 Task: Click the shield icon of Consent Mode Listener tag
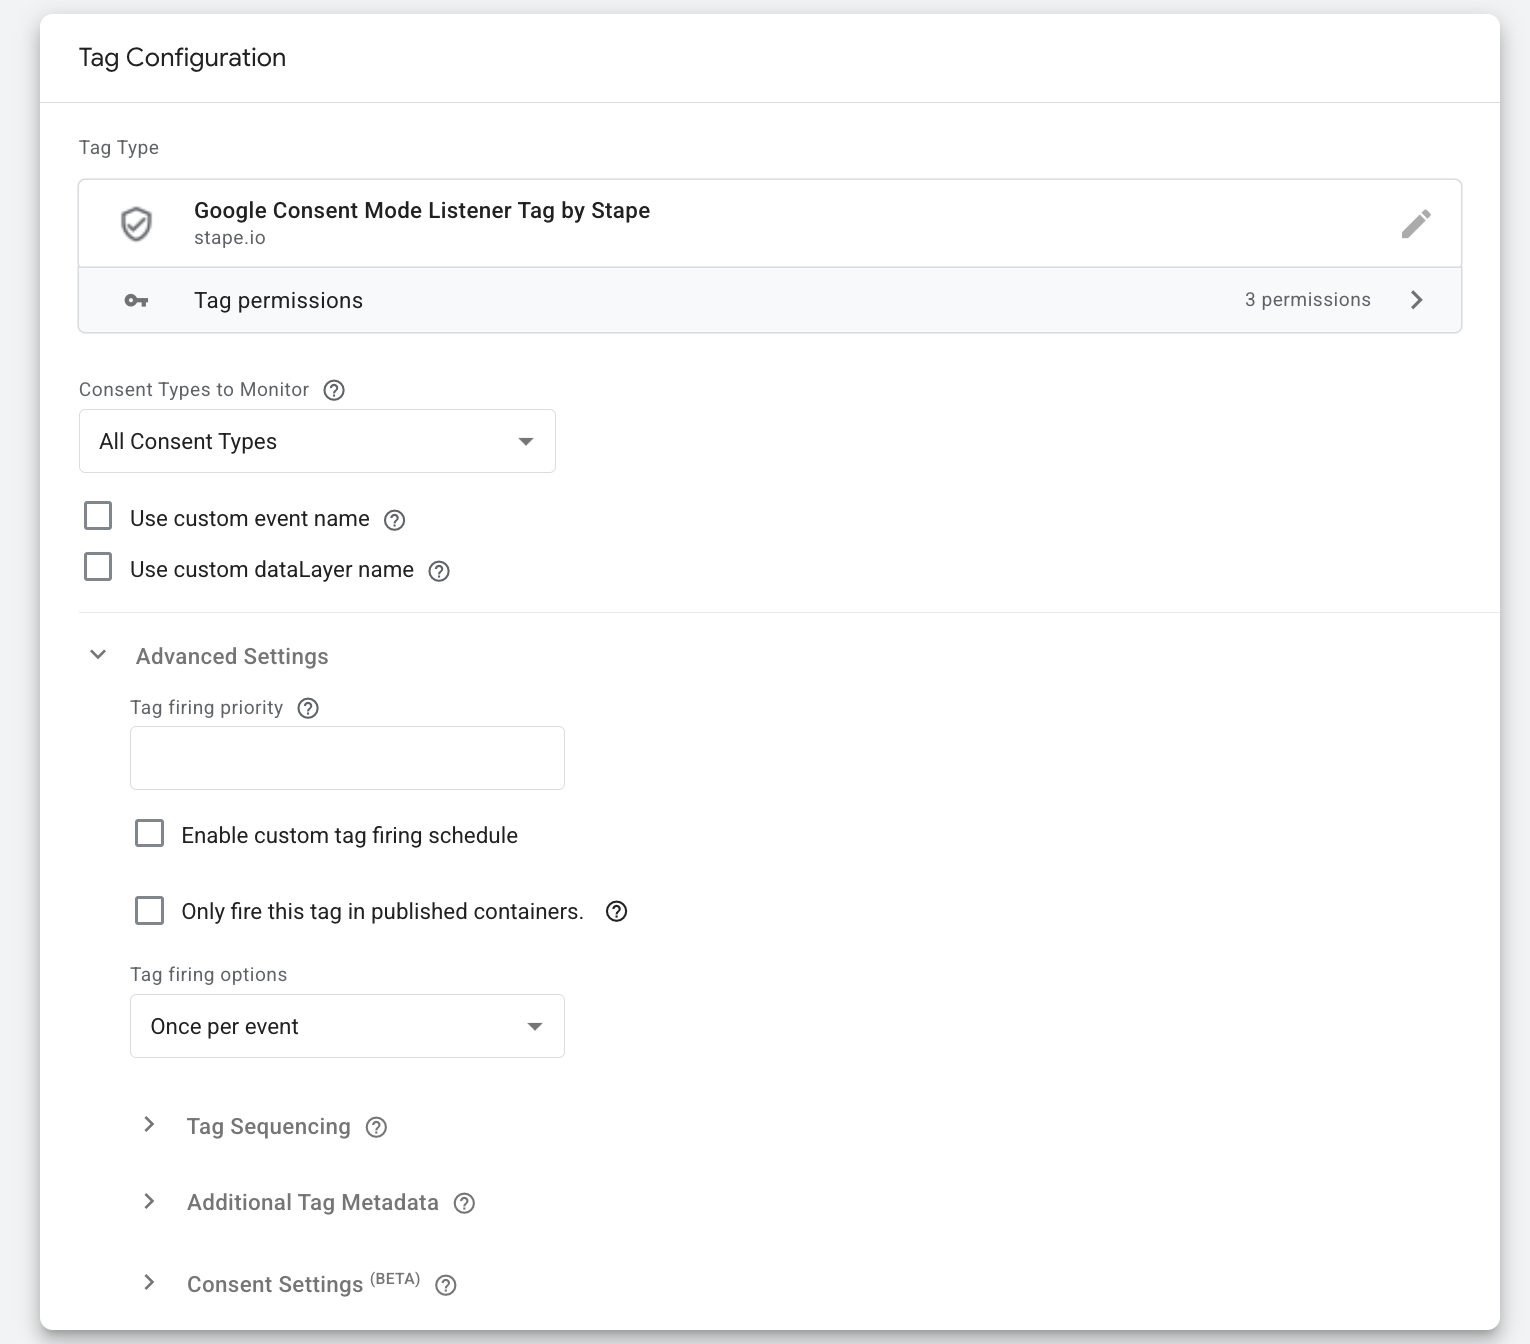coord(136,224)
